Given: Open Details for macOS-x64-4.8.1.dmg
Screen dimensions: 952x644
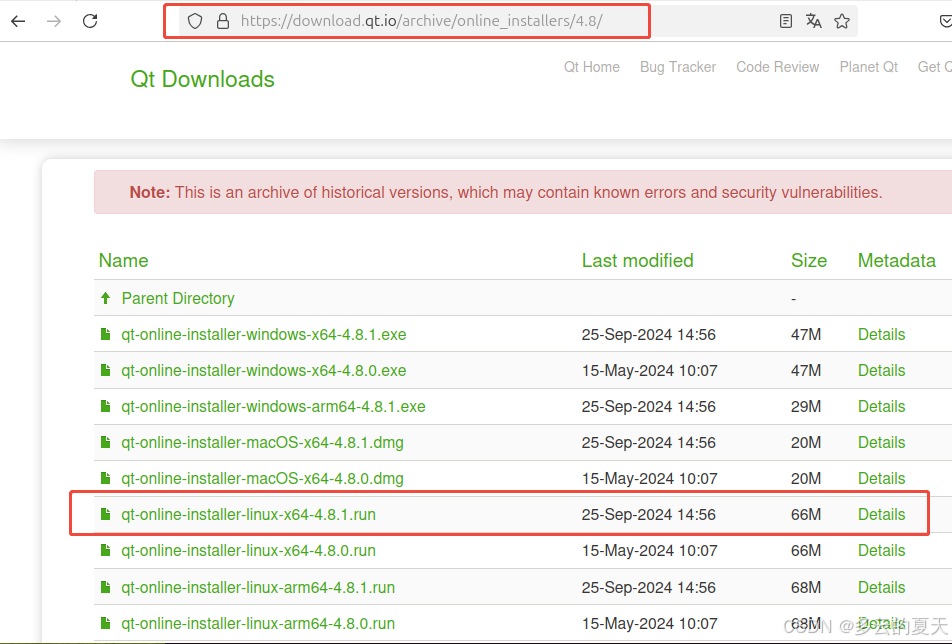Looking at the screenshot, I should (x=881, y=442).
